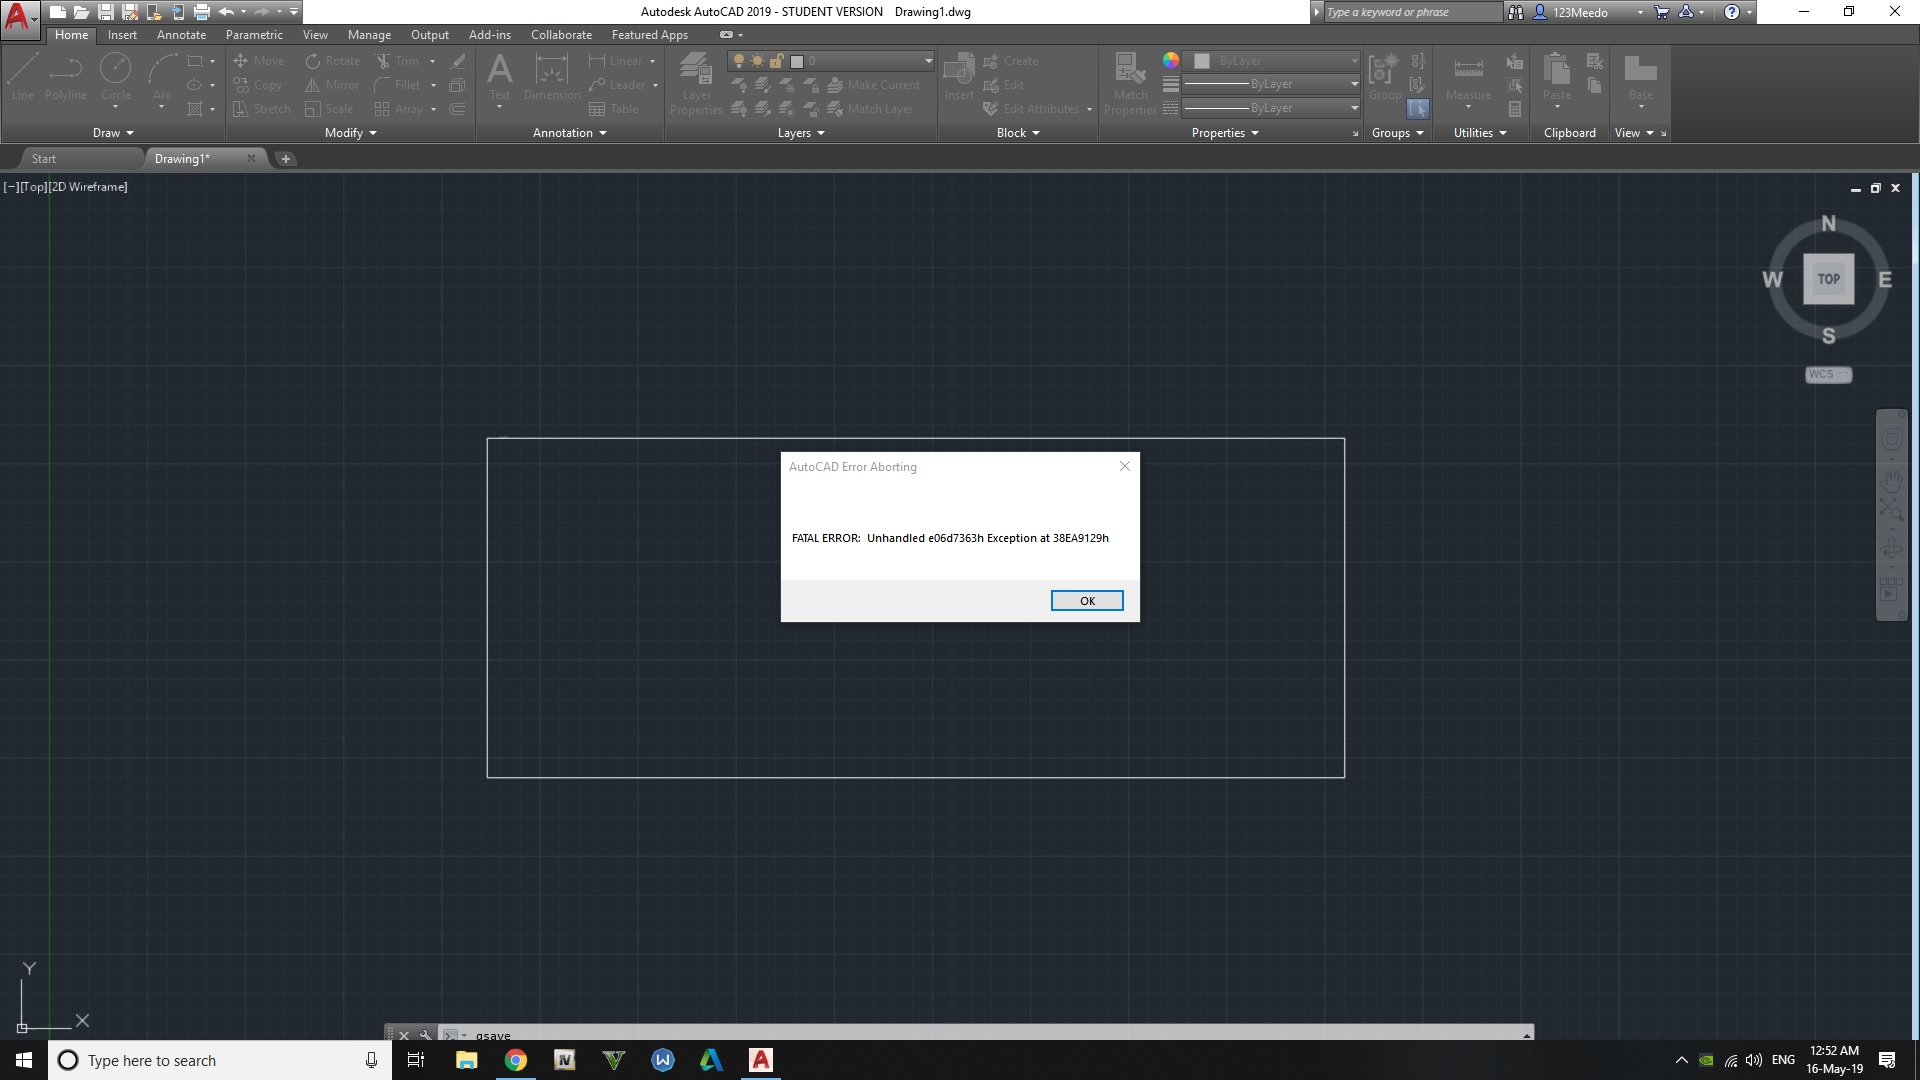Expand the object color ByLayer dropdown
This screenshot has width=1920, height=1080.
(x=1353, y=61)
